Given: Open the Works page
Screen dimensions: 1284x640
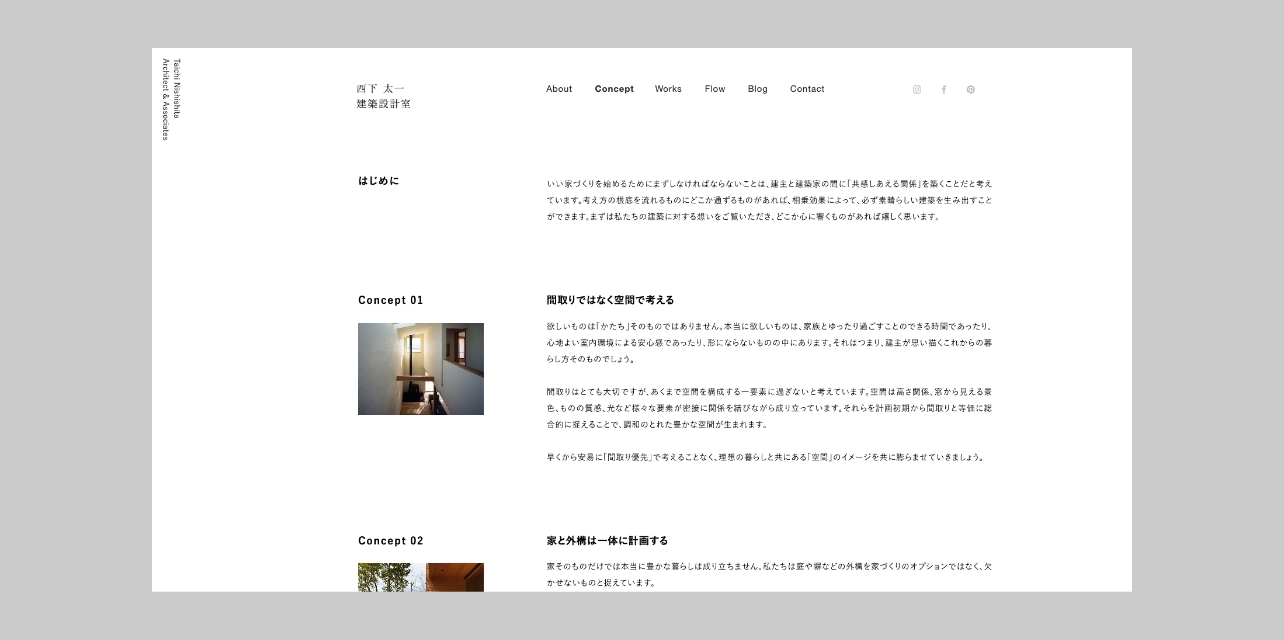Looking at the screenshot, I should click(668, 89).
